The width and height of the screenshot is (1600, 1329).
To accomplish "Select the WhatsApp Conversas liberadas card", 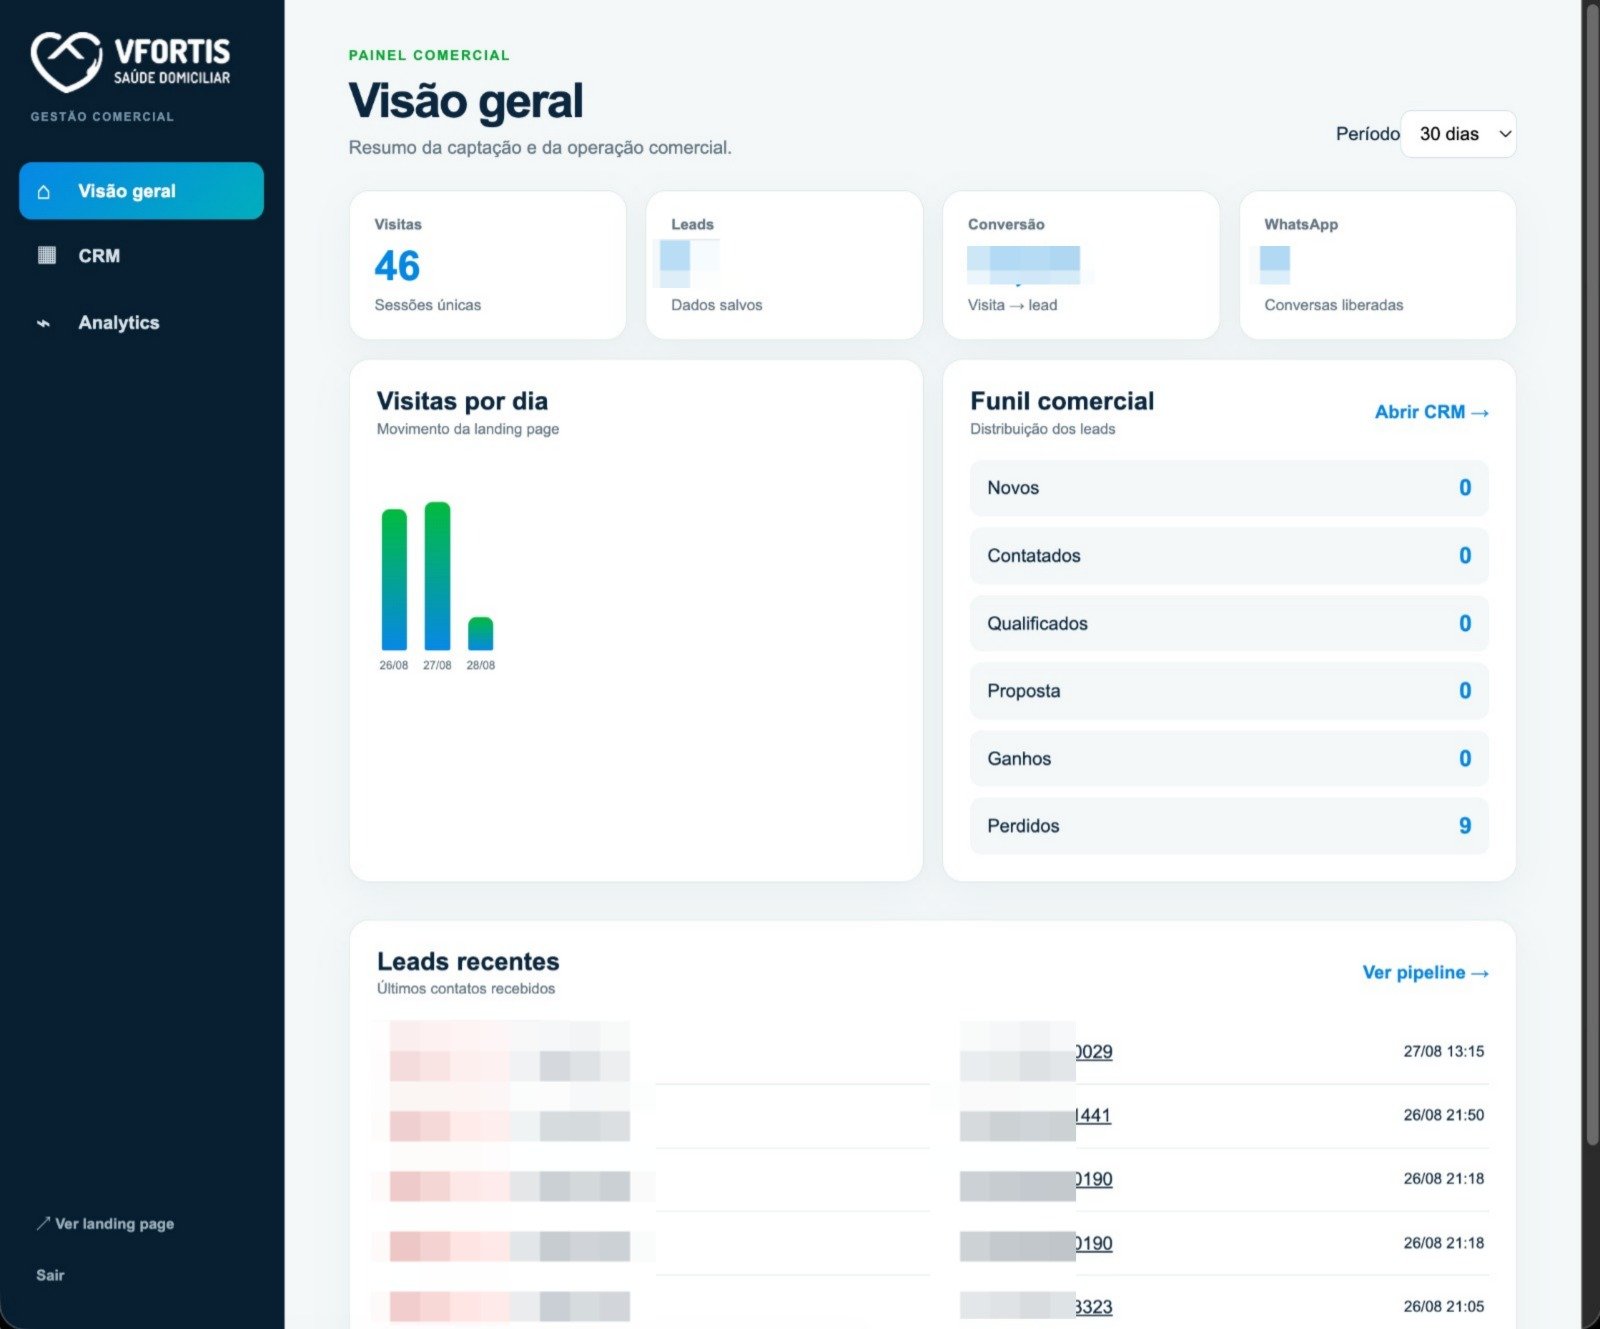I will 1377,265.
